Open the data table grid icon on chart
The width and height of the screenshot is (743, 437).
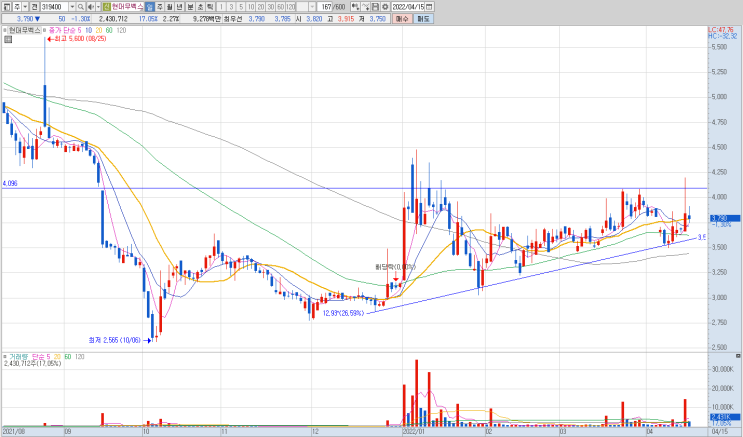8,40
